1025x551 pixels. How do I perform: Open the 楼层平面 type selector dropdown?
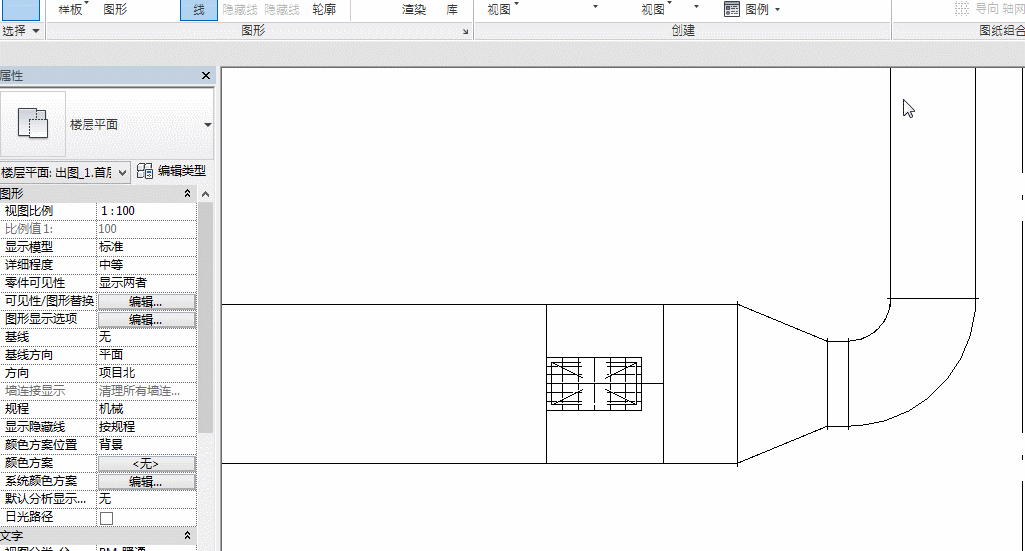(207, 125)
